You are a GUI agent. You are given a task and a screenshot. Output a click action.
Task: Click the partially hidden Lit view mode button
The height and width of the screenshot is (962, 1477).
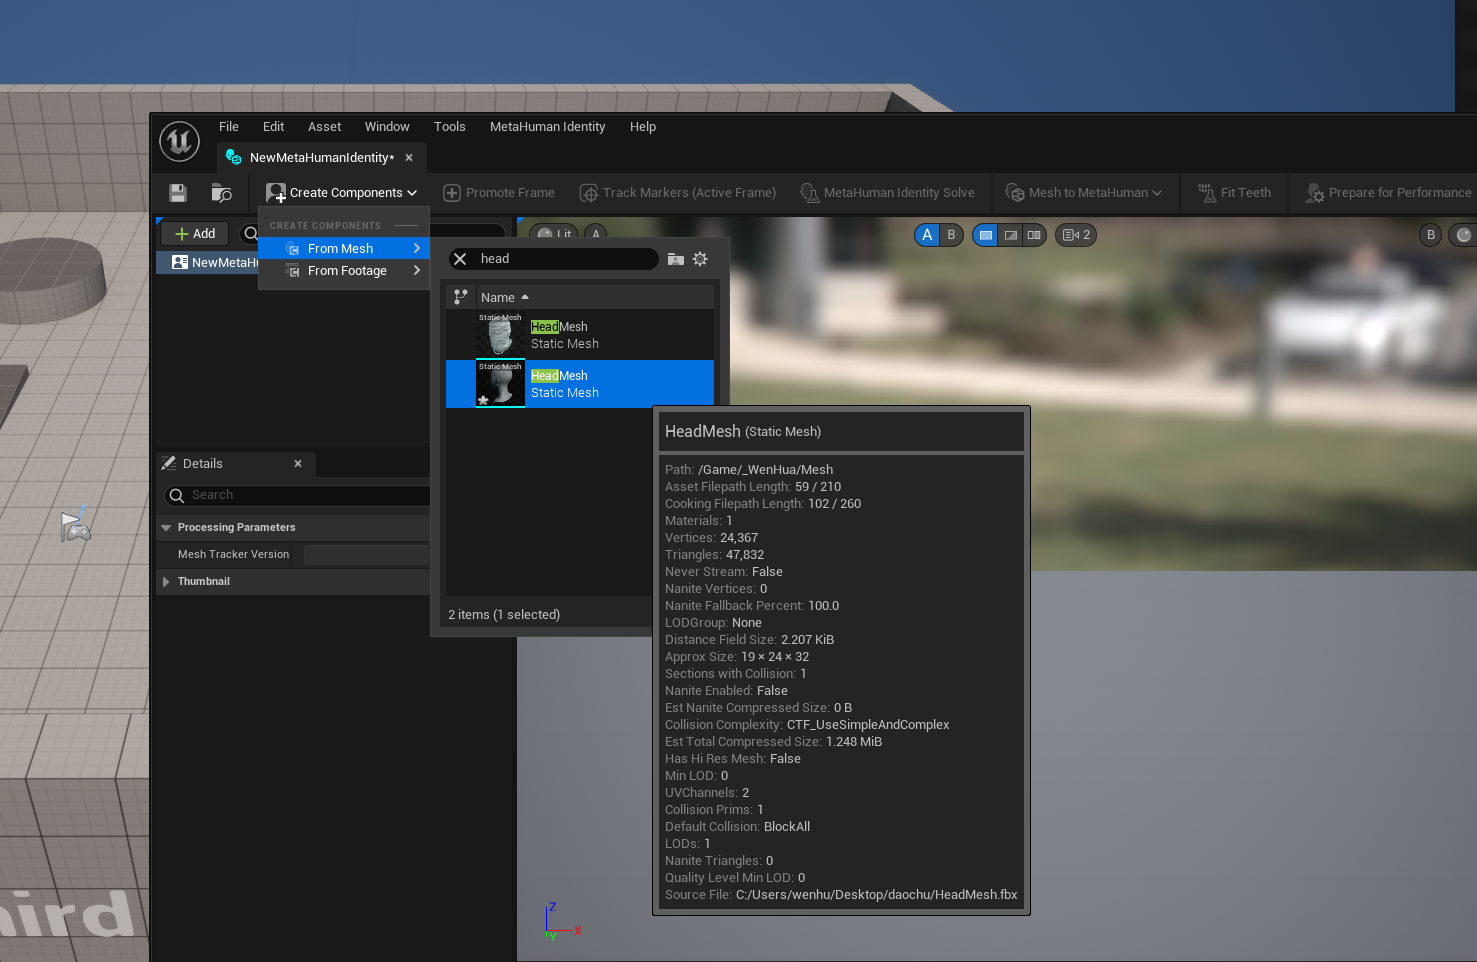[x=554, y=233]
